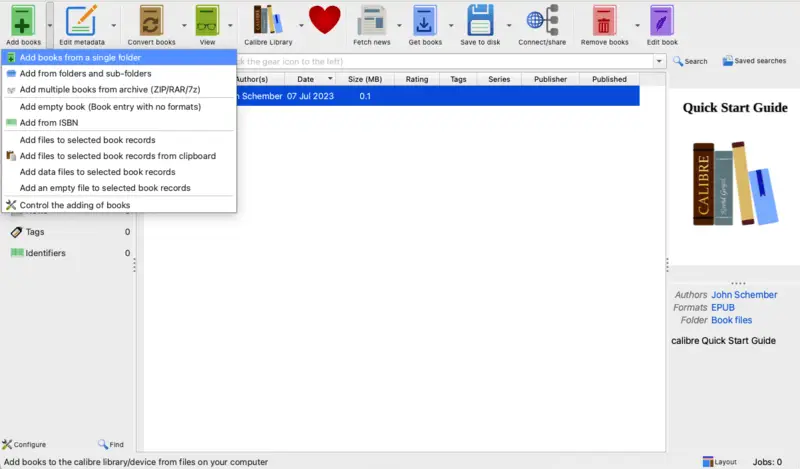Open the EPUB format link
The width and height of the screenshot is (800, 469).
[723, 307]
